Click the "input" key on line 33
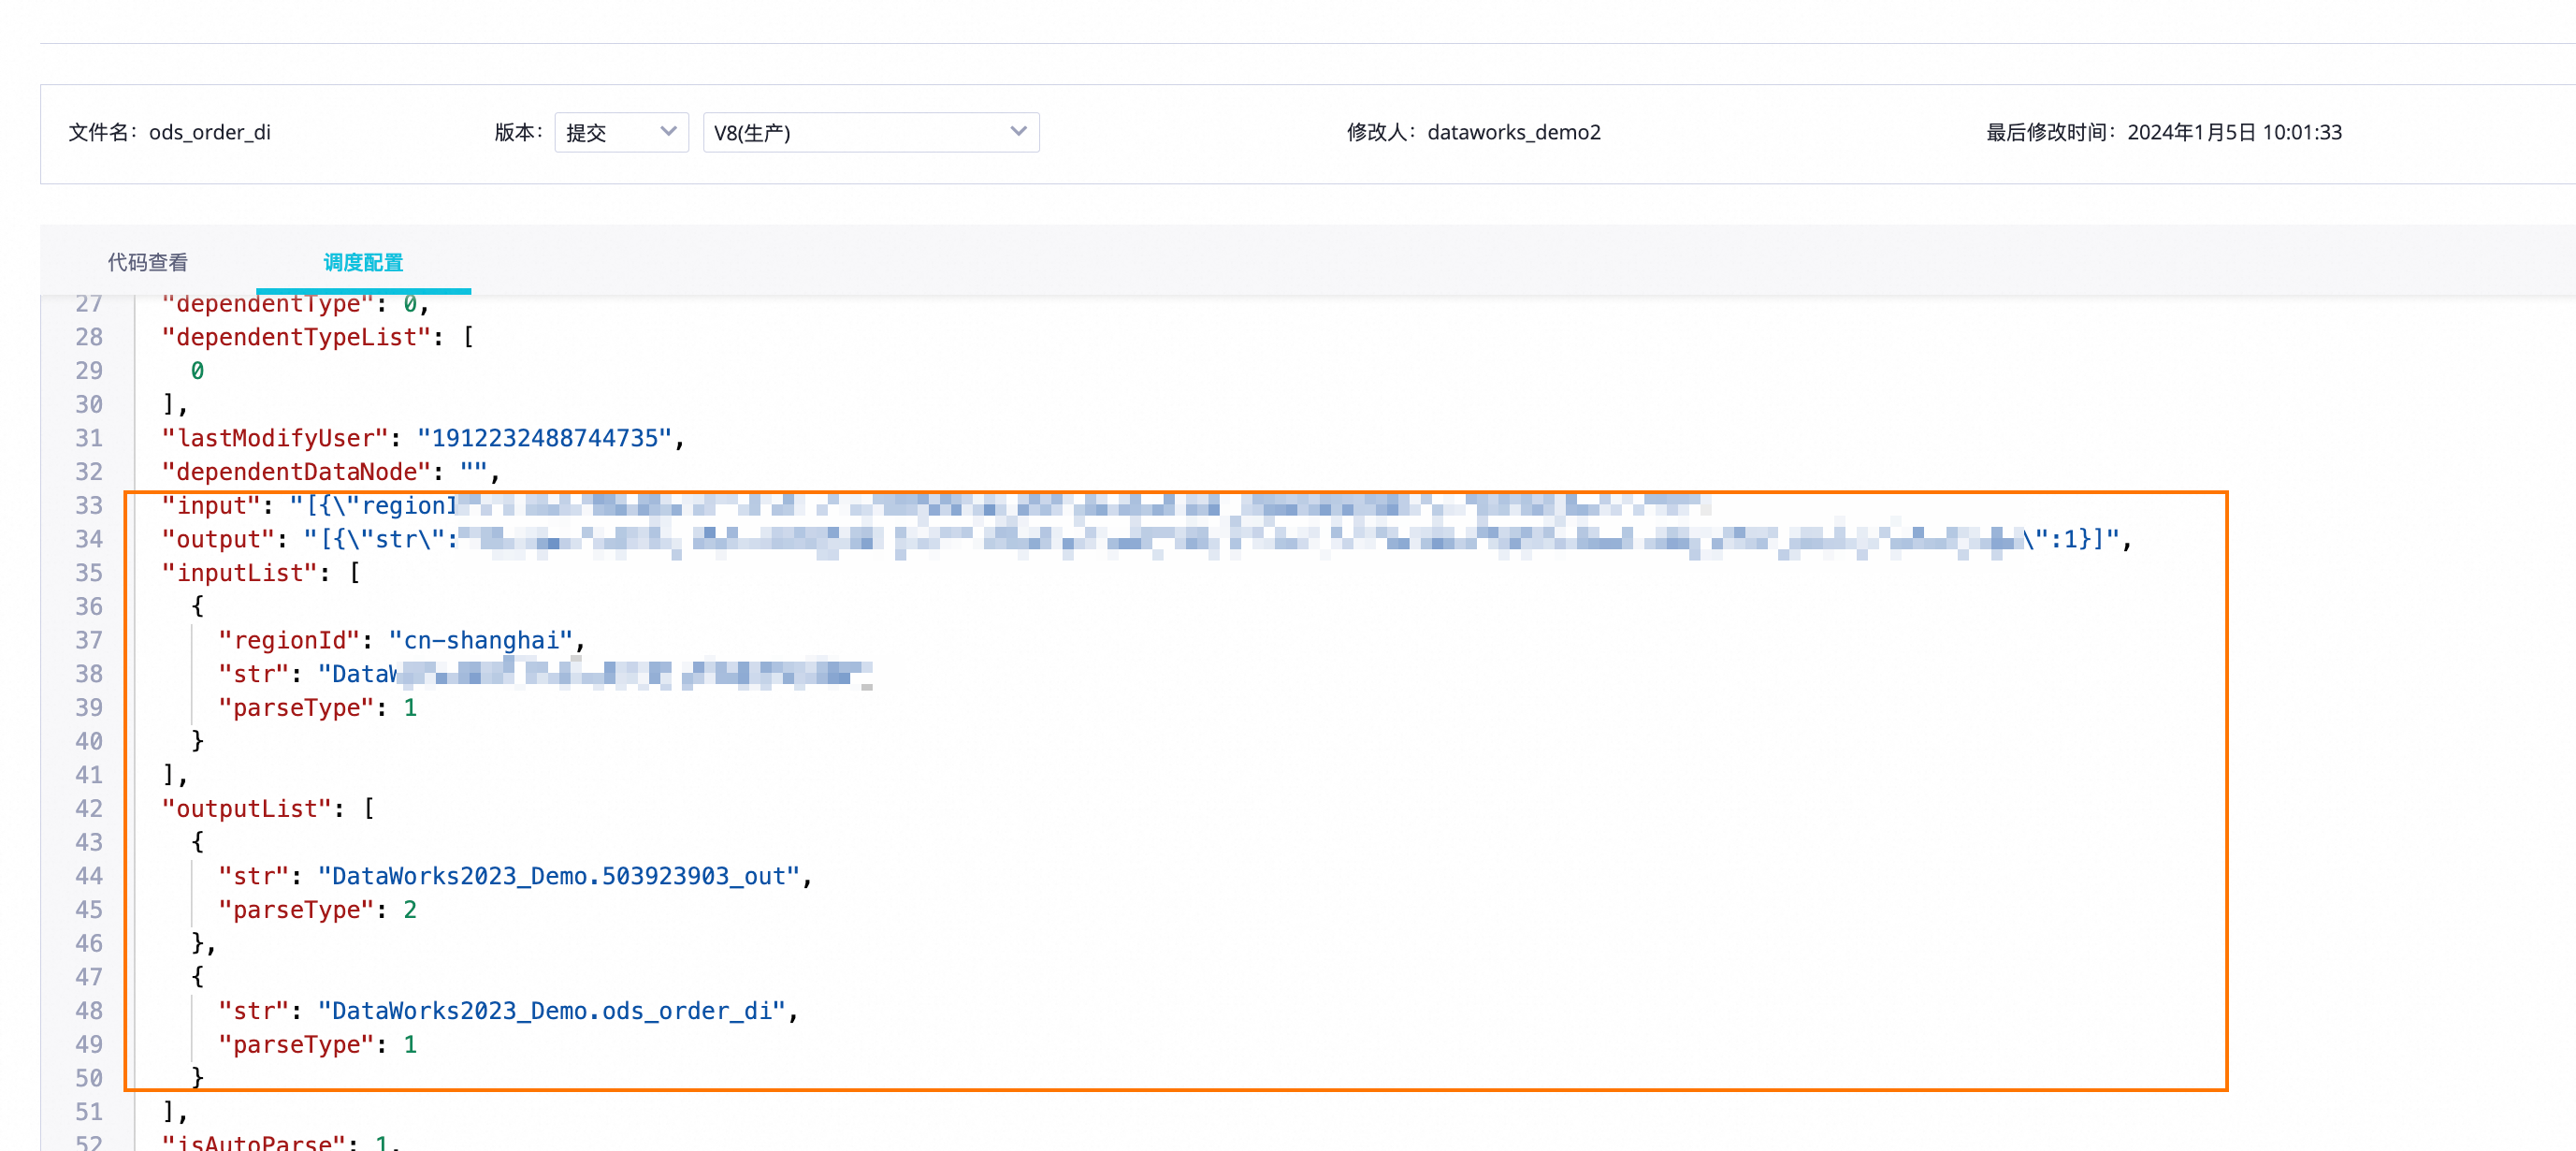This screenshot has width=2576, height=1151. [211, 506]
